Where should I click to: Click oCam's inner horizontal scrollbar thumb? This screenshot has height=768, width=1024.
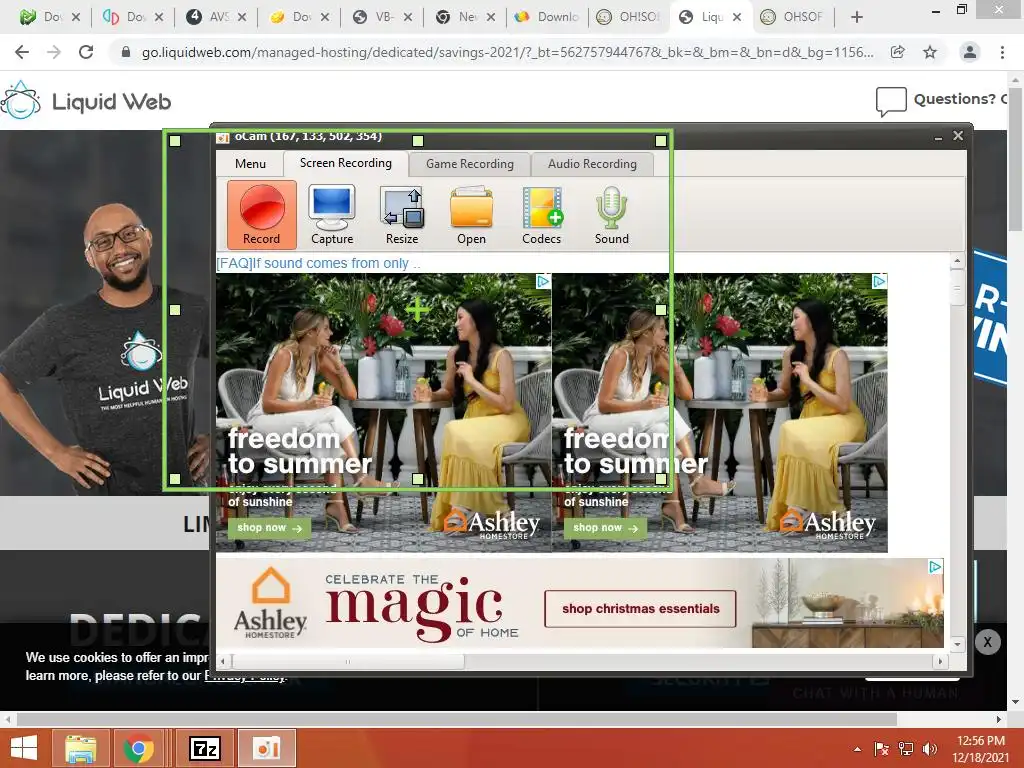pos(347,661)
